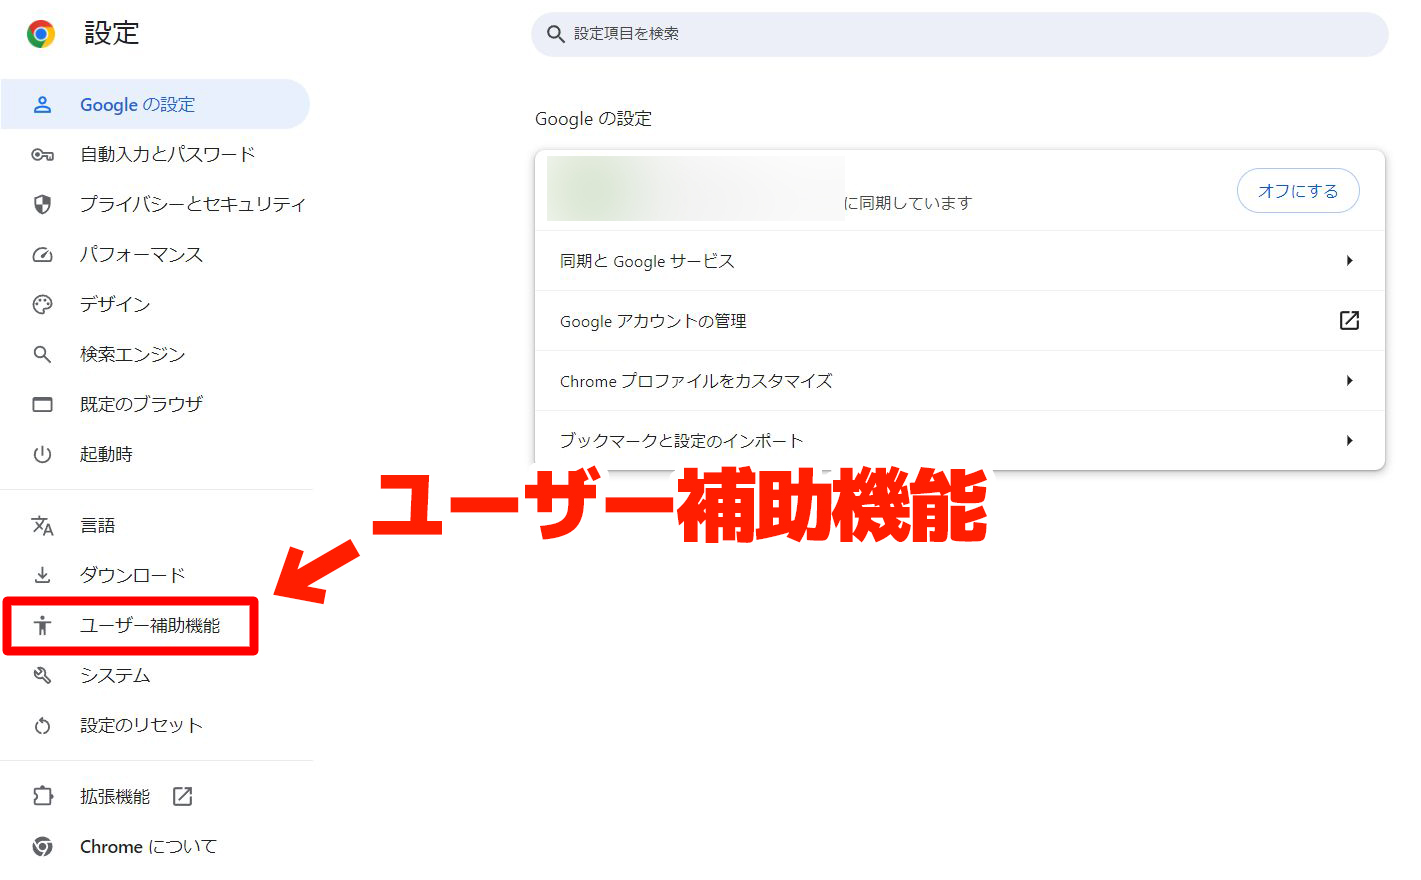
Task: Click the オフにする sync button
Action: (1298, 190)
